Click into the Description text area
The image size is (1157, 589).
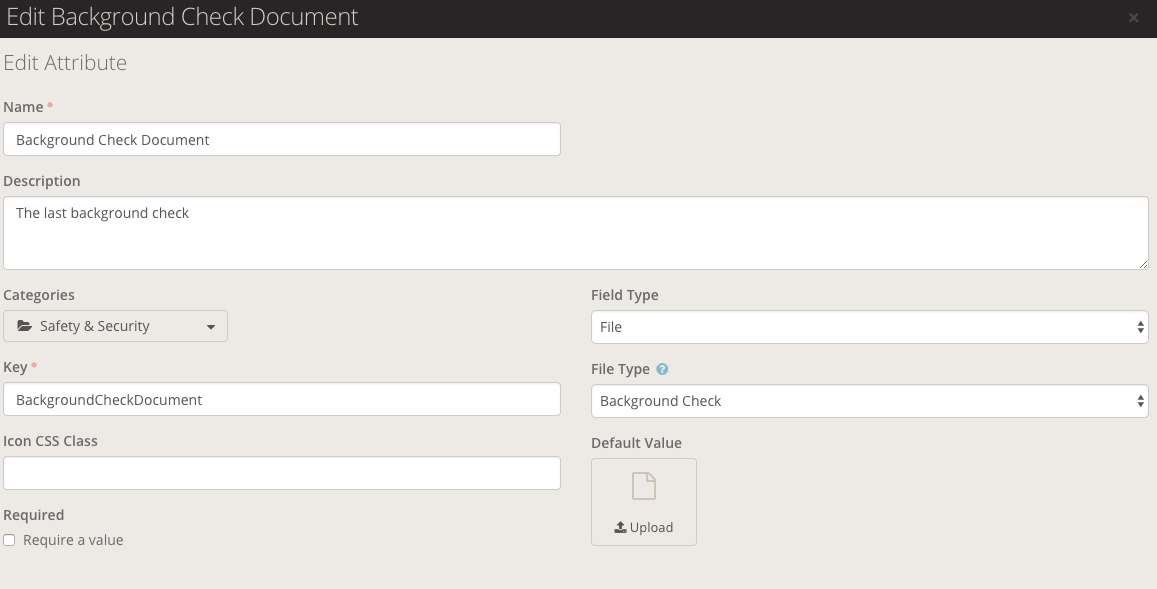(x=575, y=233)
